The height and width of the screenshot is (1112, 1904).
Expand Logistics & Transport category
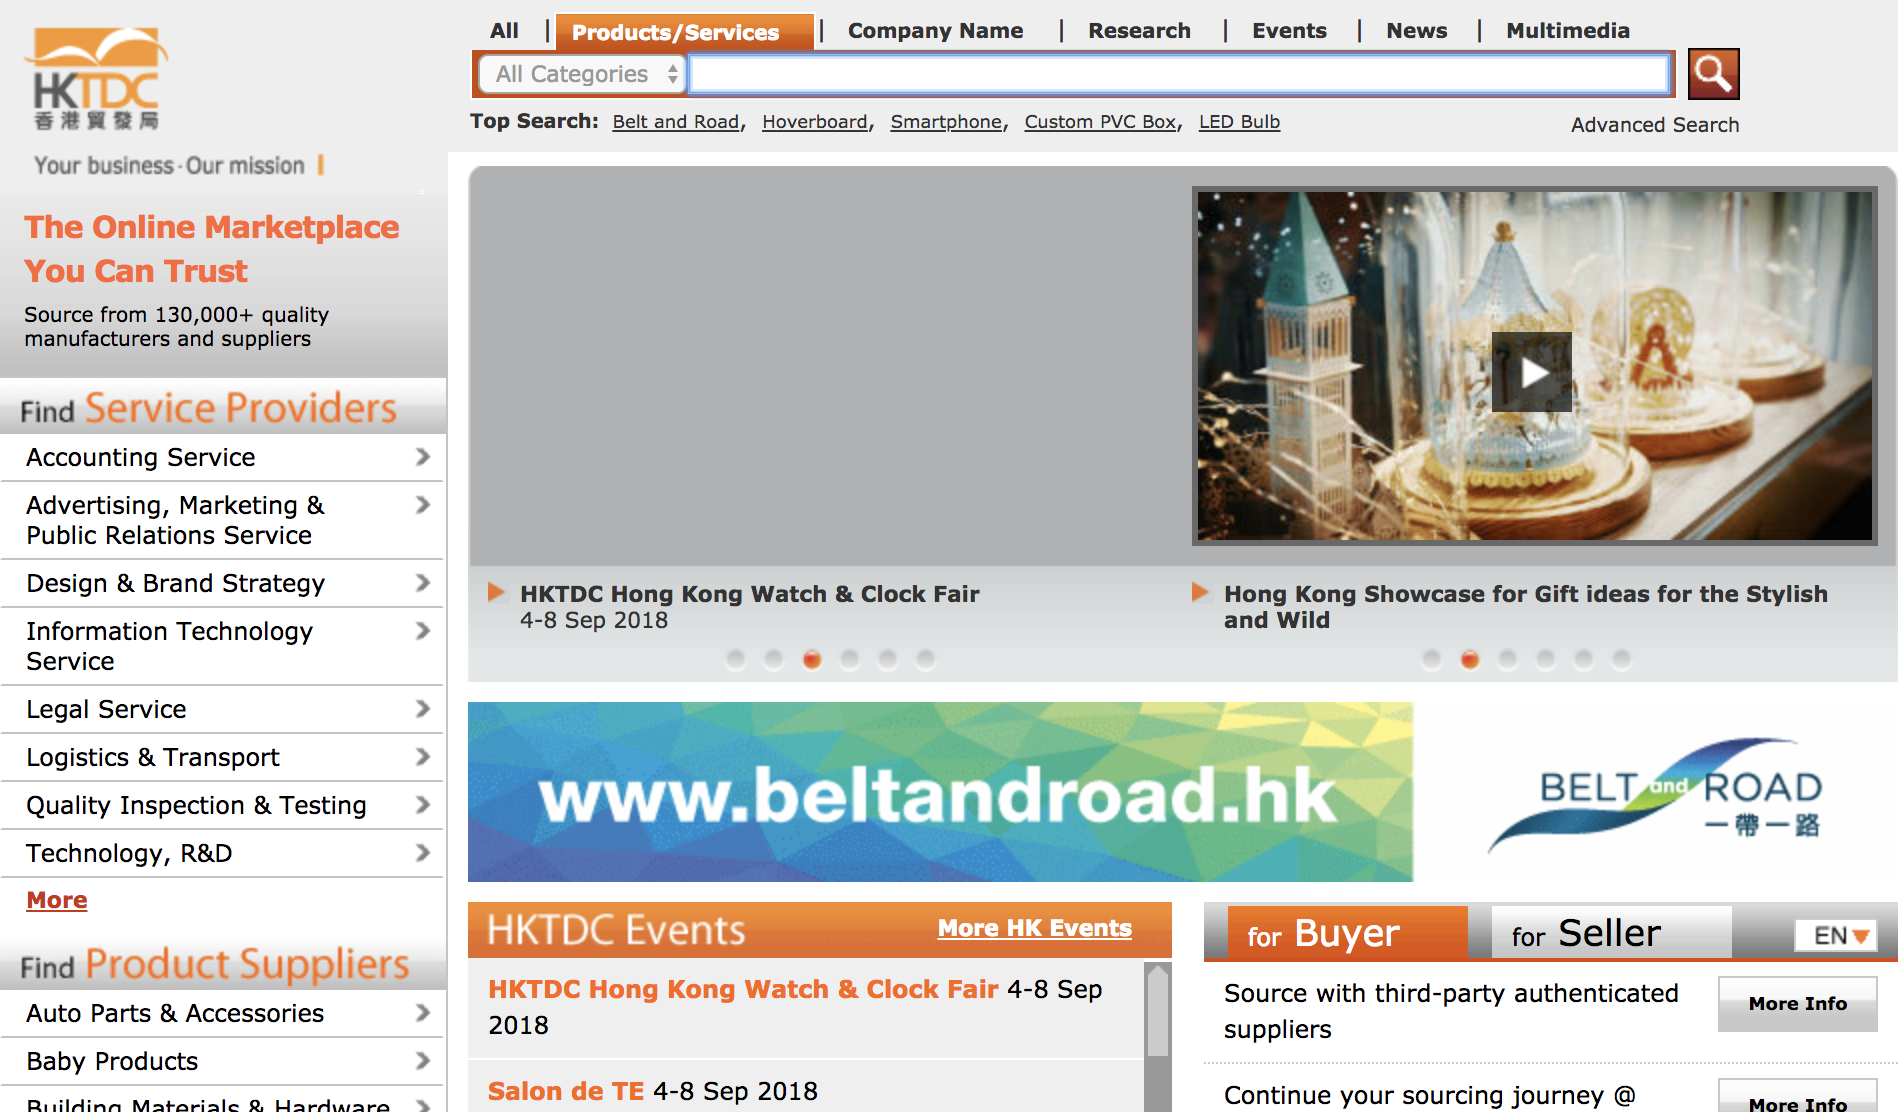pyautogui.click(x=222, y=757)
